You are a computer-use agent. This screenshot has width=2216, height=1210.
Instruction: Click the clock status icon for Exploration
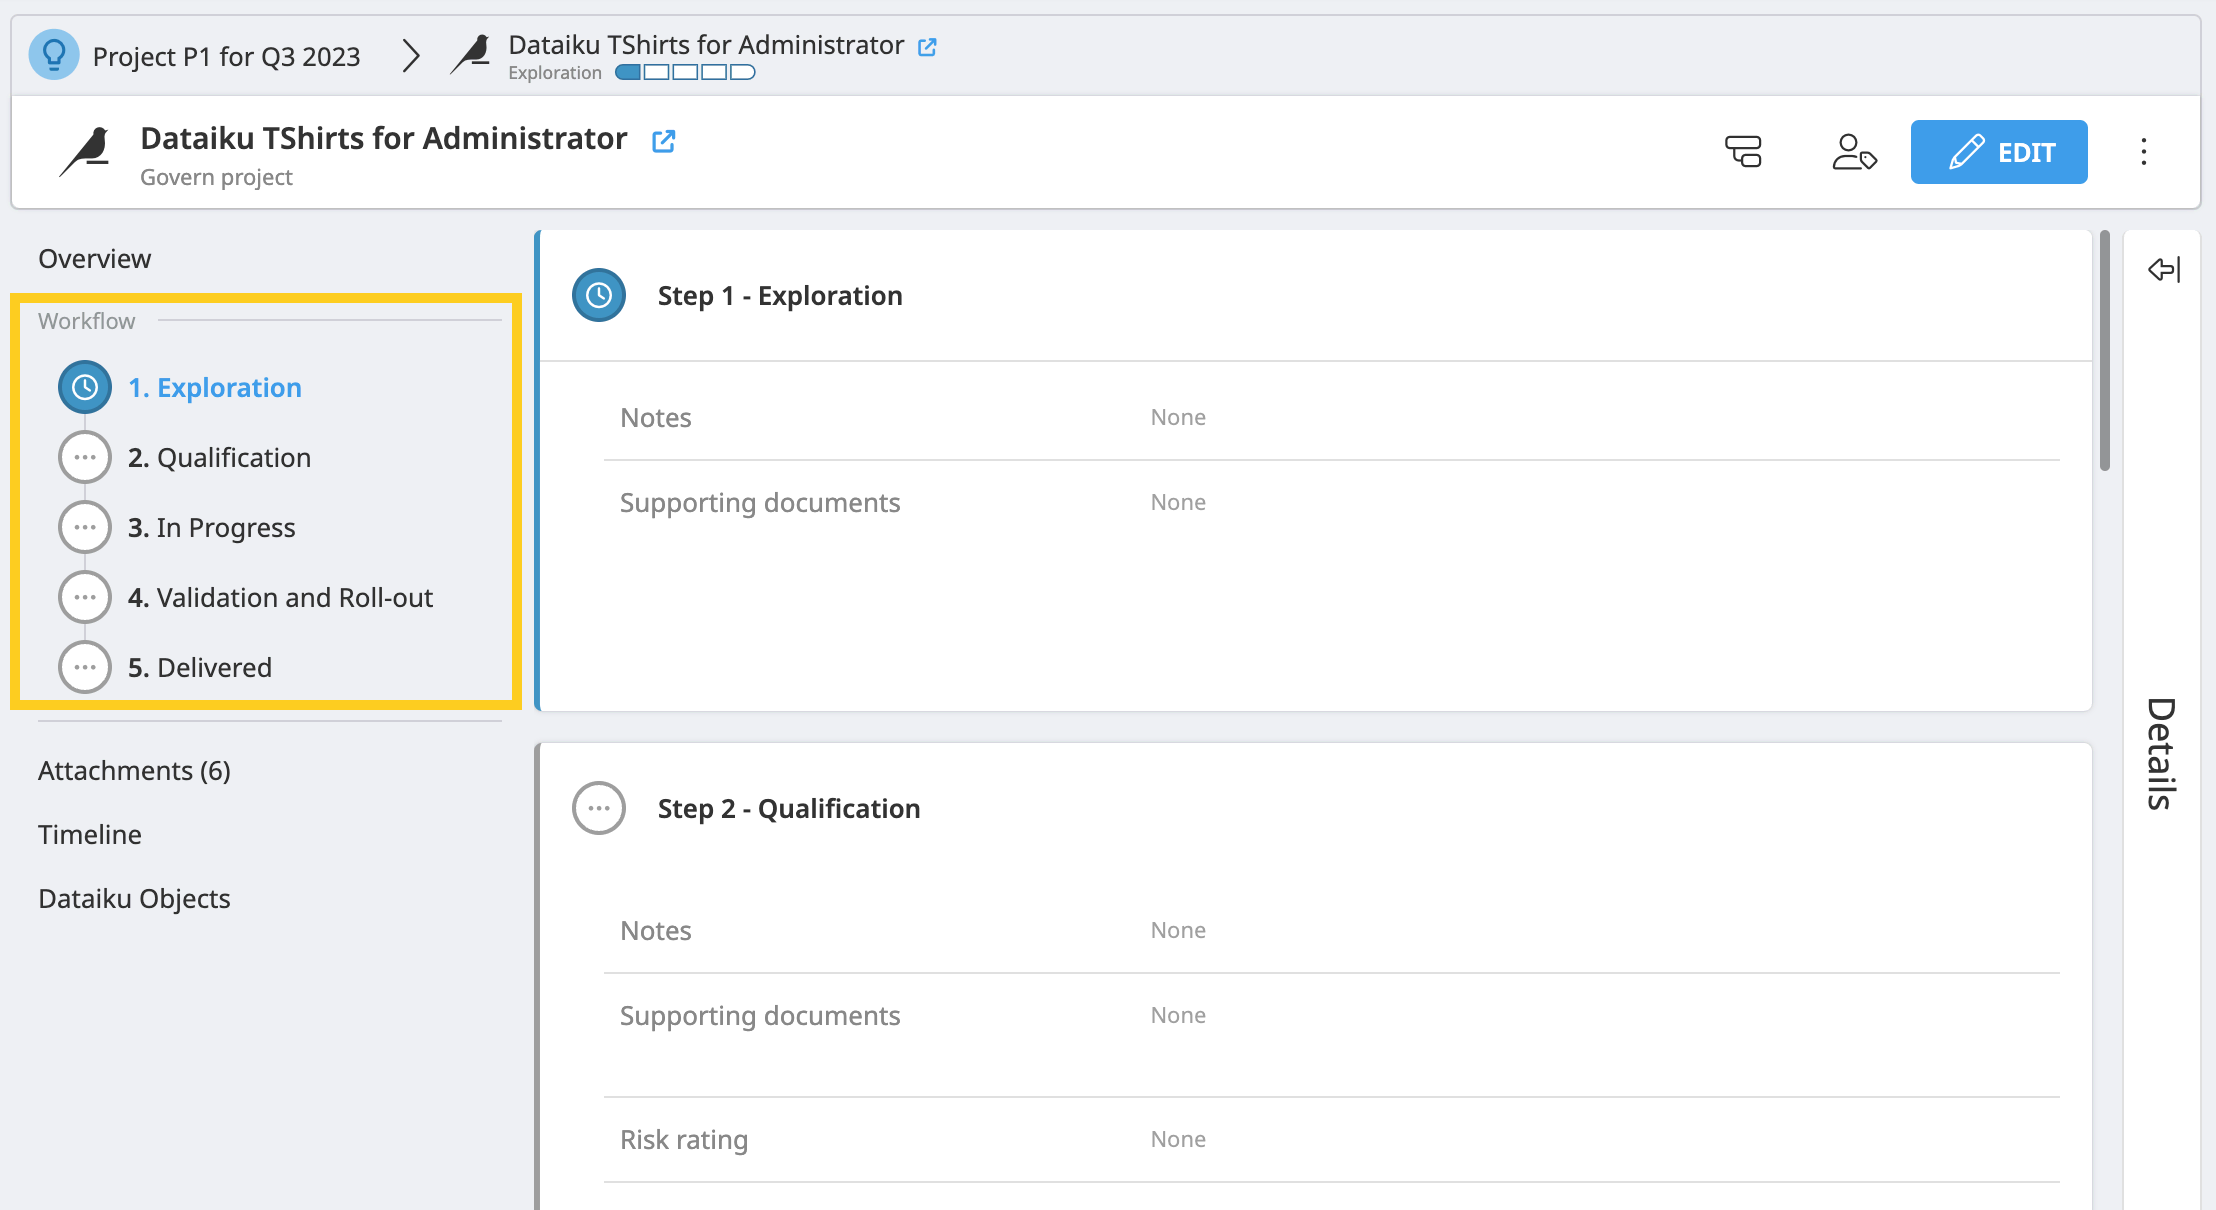coord(85,388)
